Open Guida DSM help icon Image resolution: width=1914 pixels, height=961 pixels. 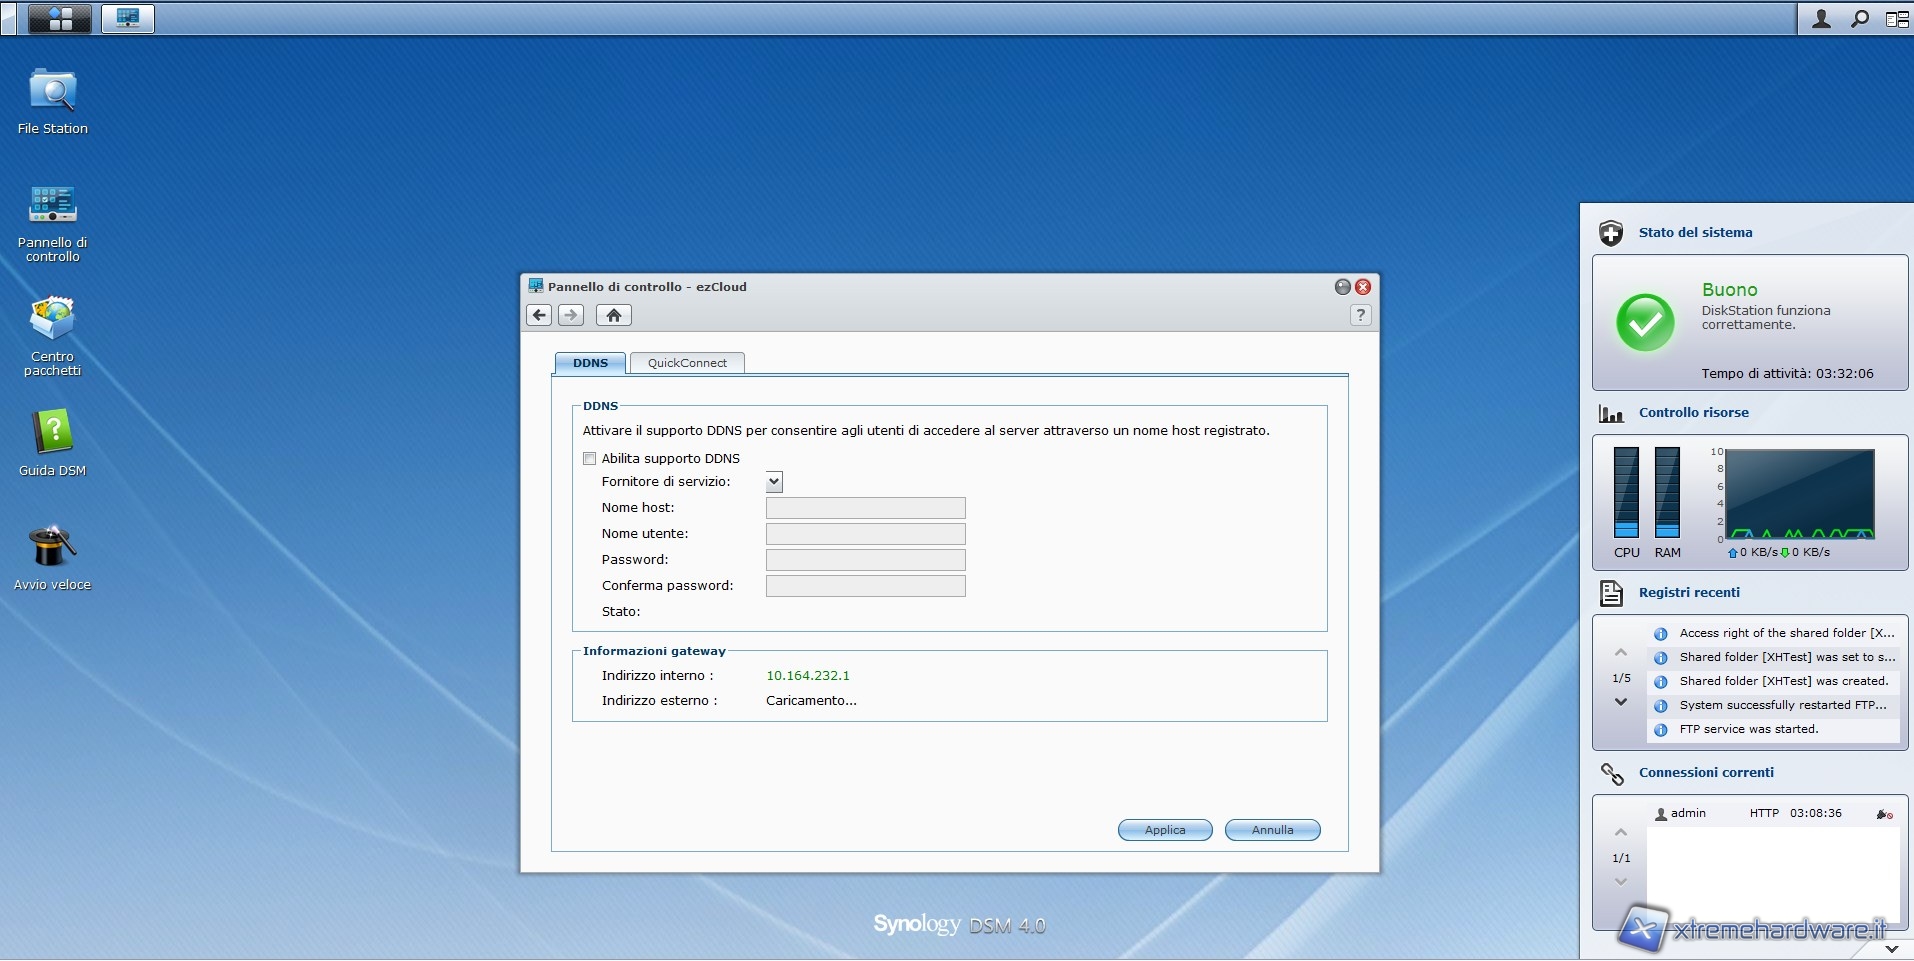52,434
